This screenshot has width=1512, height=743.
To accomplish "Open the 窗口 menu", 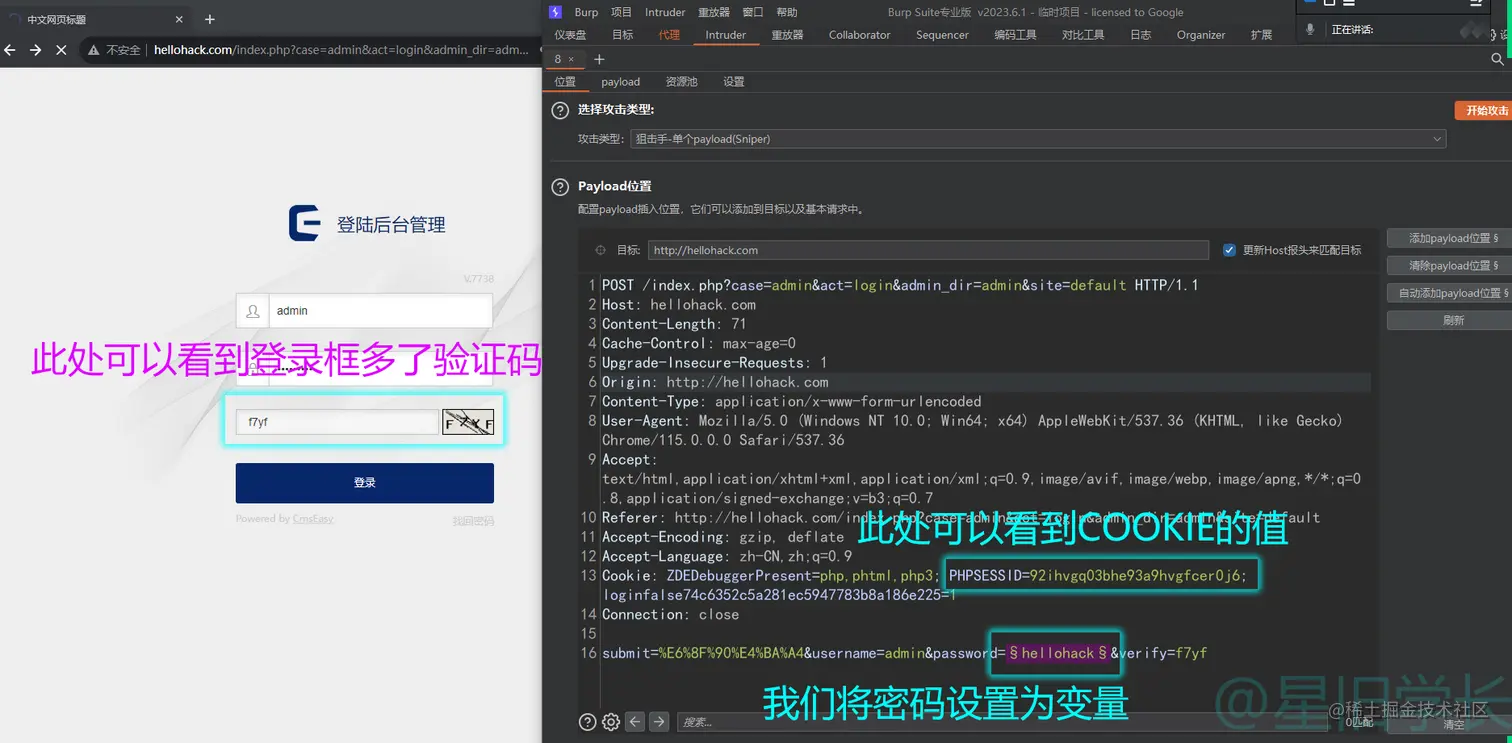I will coord(753,12).
